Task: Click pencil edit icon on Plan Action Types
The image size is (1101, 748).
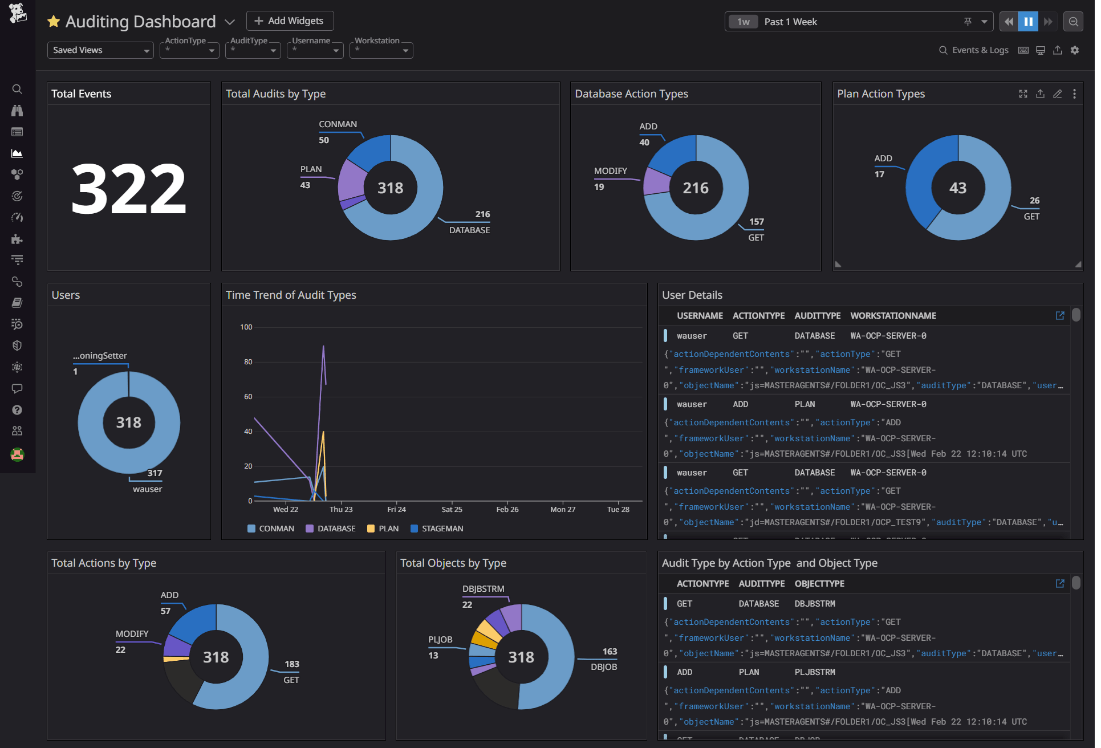Action: coord(1058,94)
